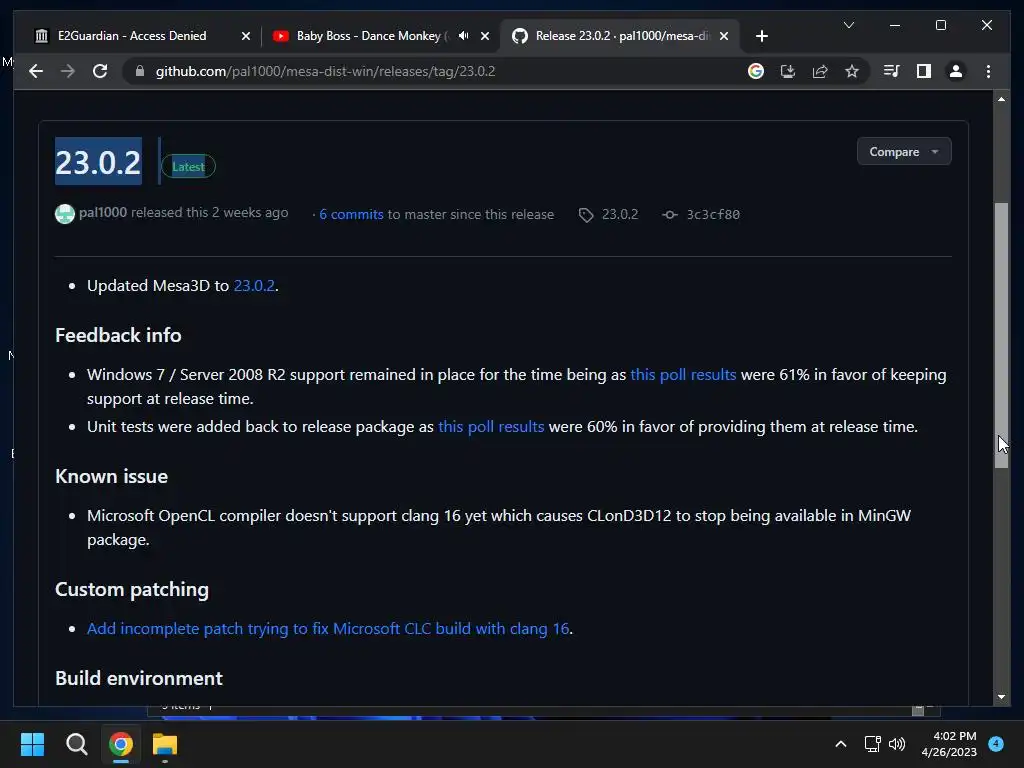This screenshot has width=1024, height=768.
Task: Open pal1000 avatar image
Action: pyautogui.click(x=65, y=214)
